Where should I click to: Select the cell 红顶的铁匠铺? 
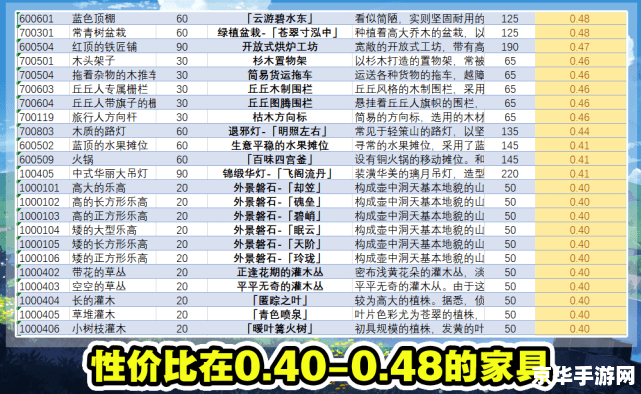point(105,47)
